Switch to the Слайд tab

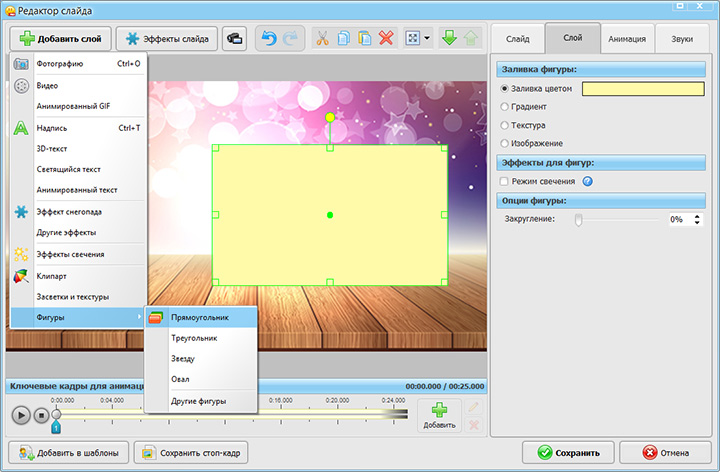518,39
